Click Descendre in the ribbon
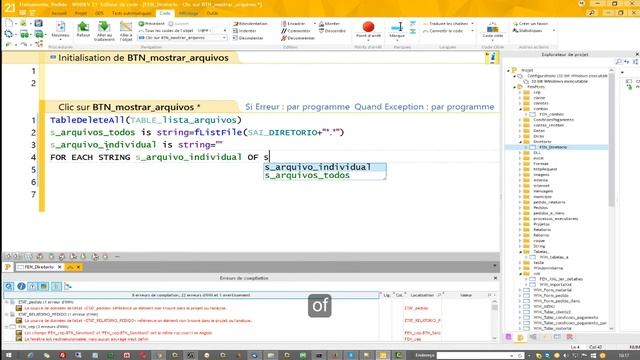 (x=332, y=31)
